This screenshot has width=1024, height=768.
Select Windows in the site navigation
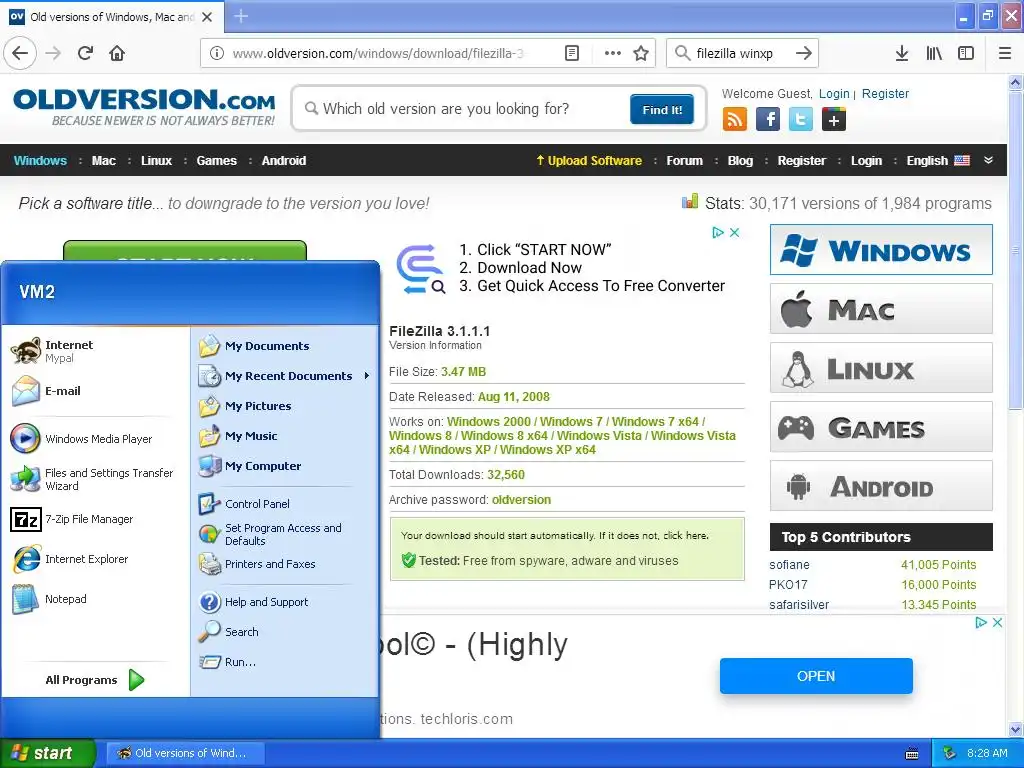pos(40,161)
